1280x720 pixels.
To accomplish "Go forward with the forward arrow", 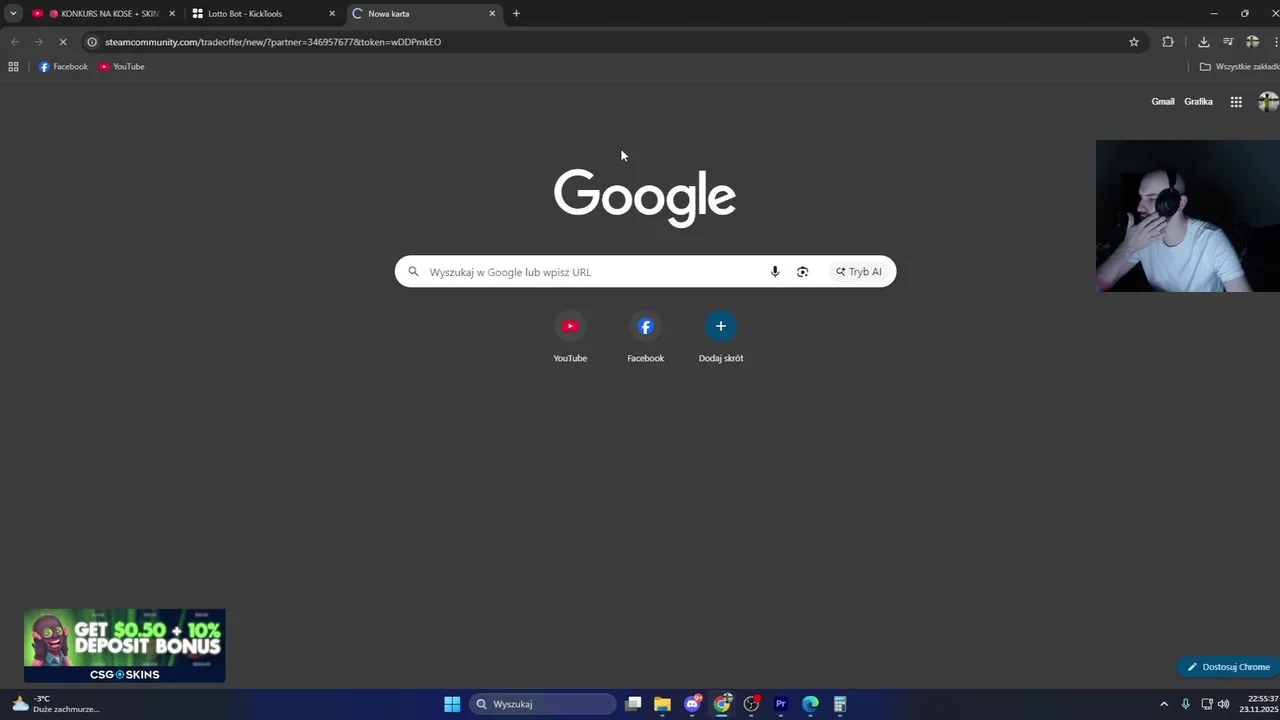I will coord(38,42).
